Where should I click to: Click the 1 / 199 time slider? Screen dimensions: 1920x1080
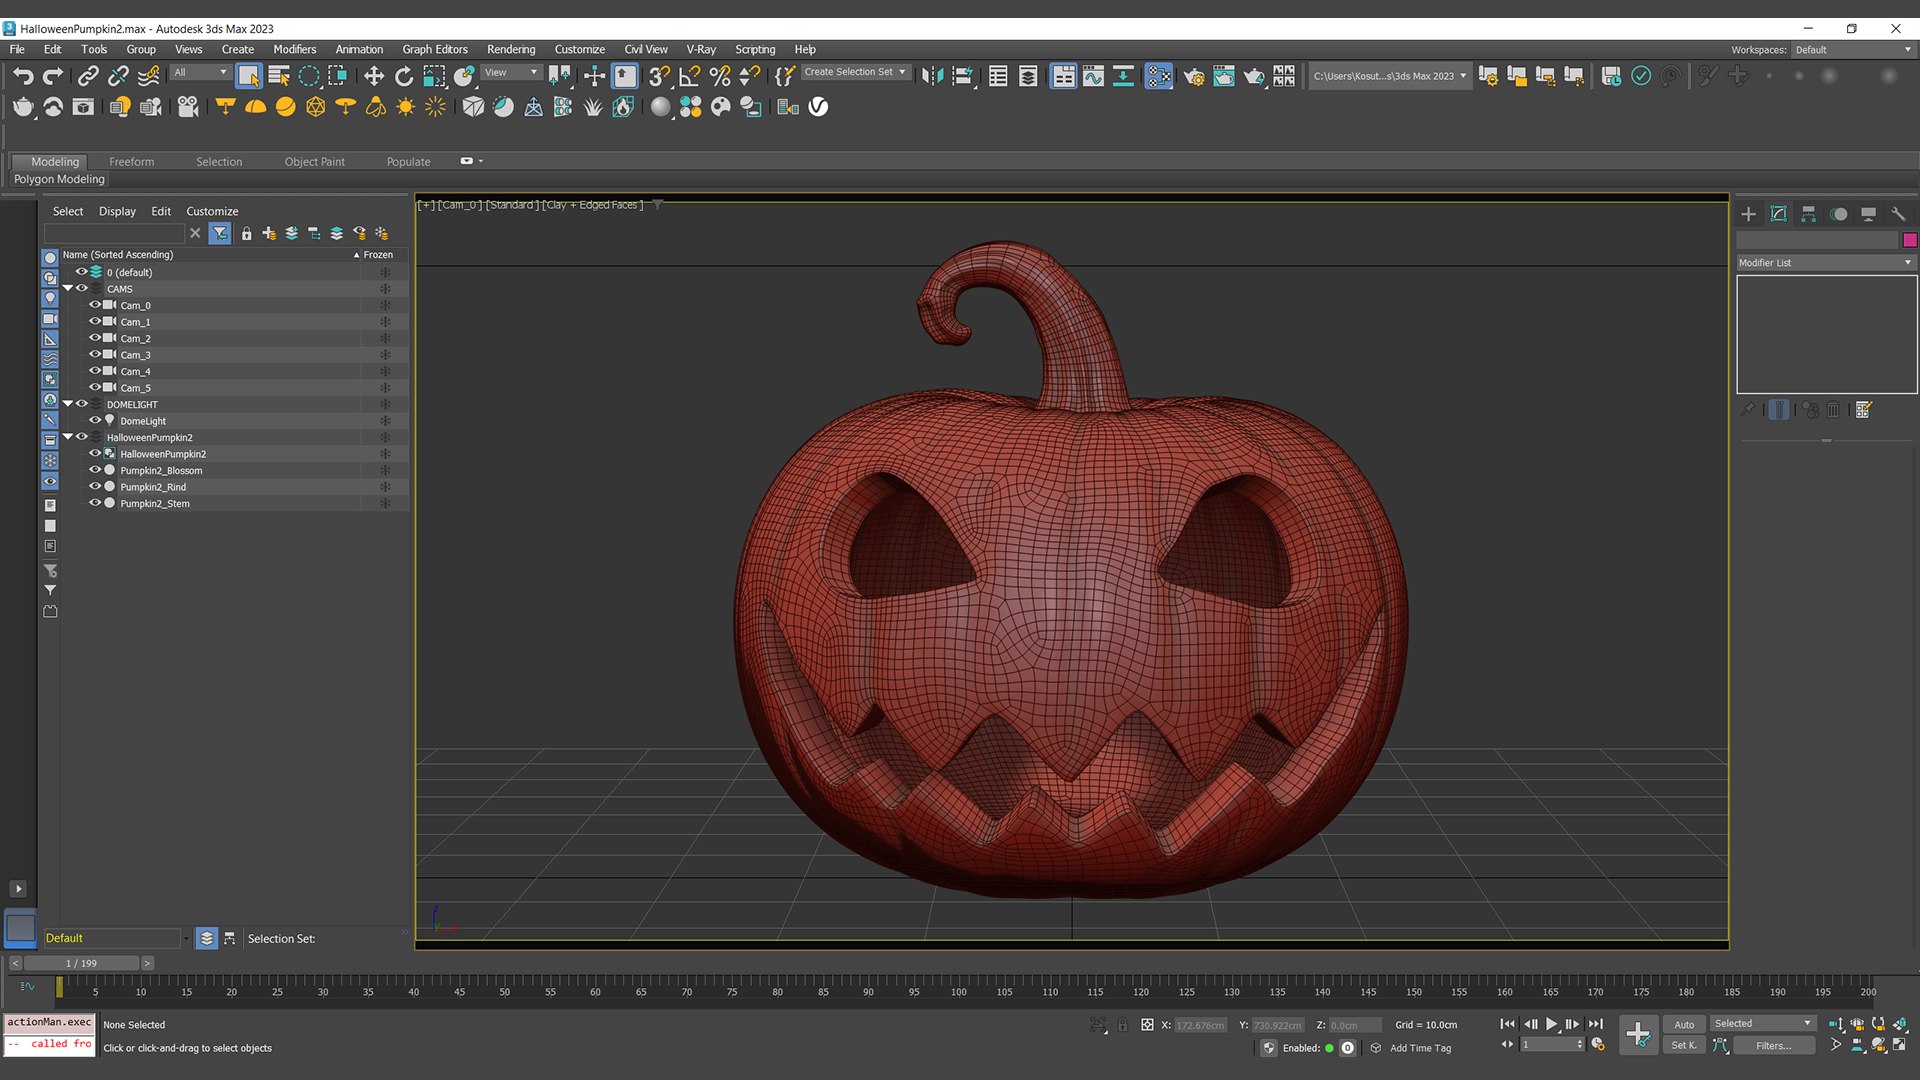point(82,964)
